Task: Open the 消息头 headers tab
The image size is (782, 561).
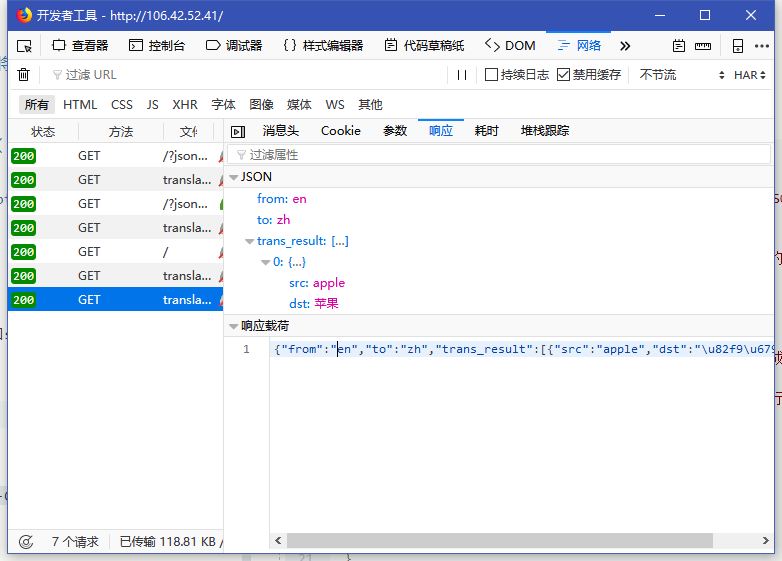Action: pos(281,131)
